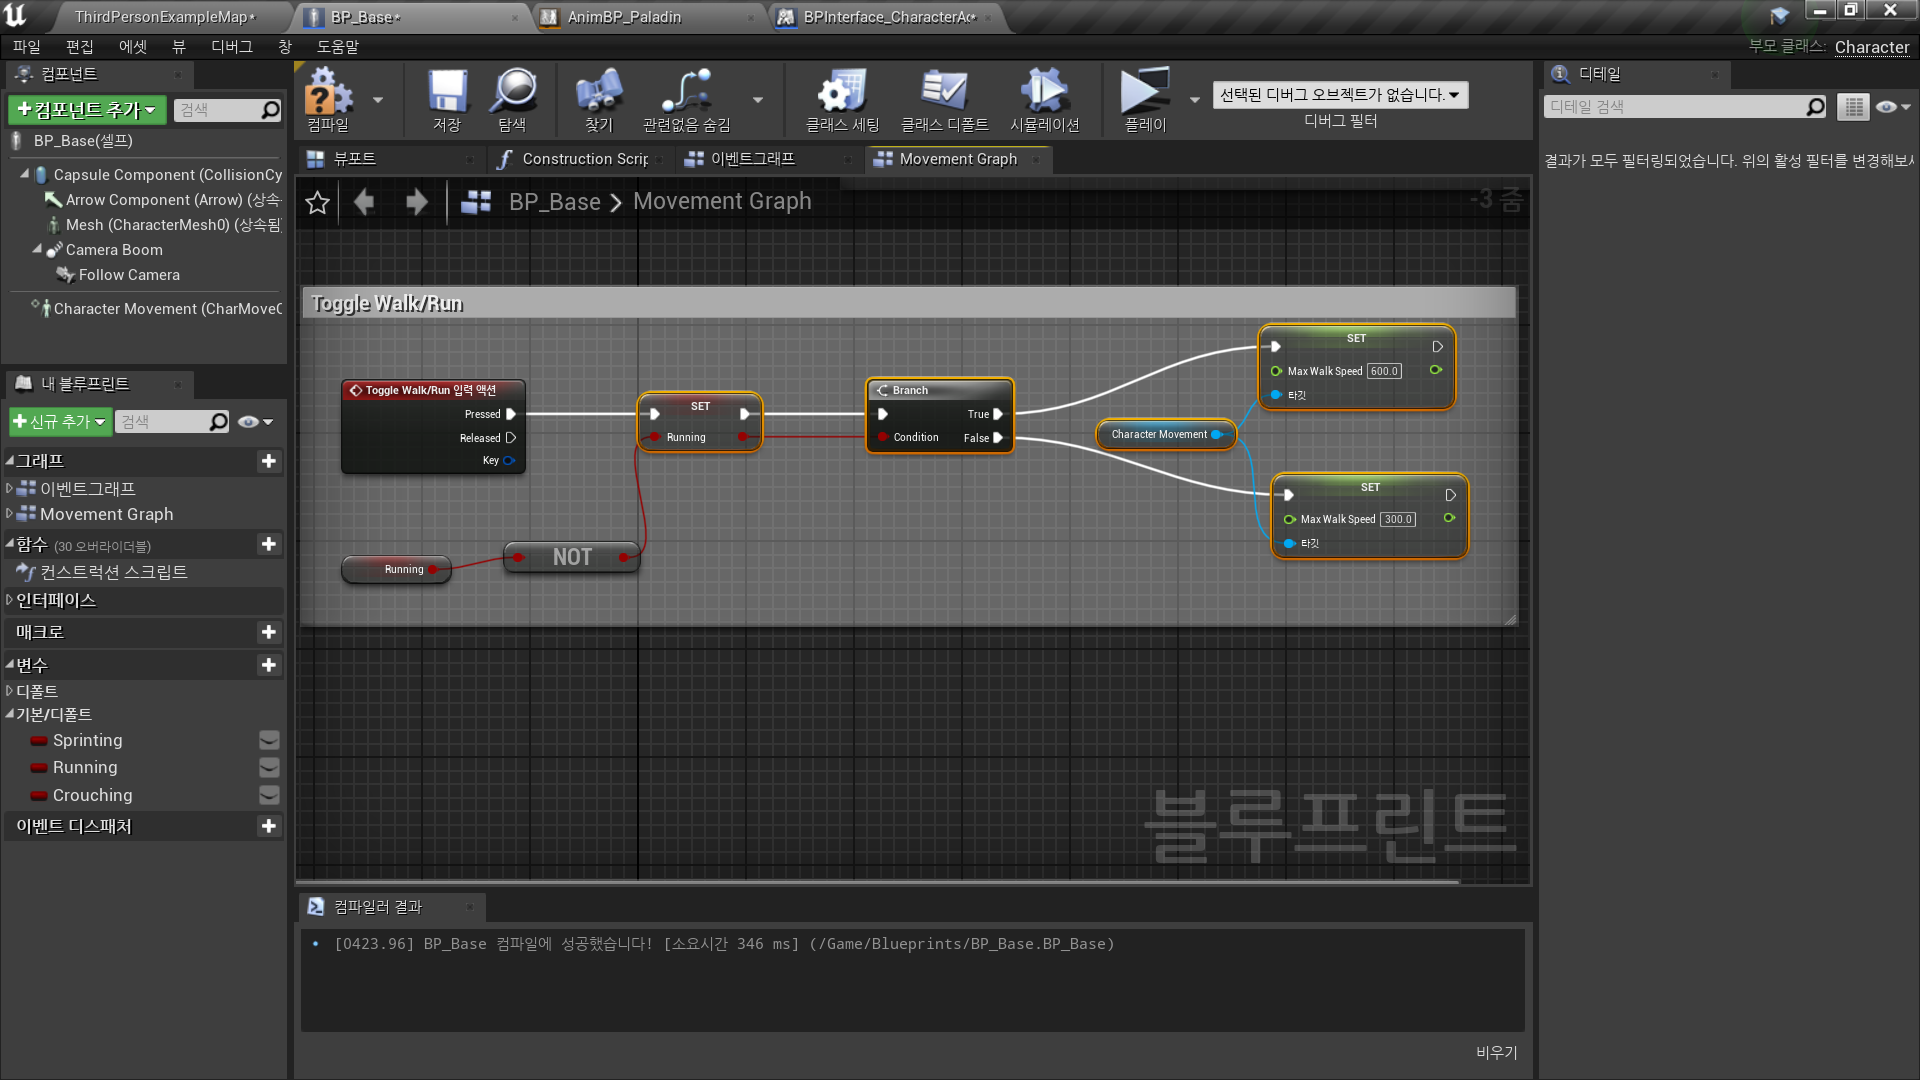This screenshot has height=1080, width=1920.
Task: Expand the Add Component dropdown
Action: point(87,110)
